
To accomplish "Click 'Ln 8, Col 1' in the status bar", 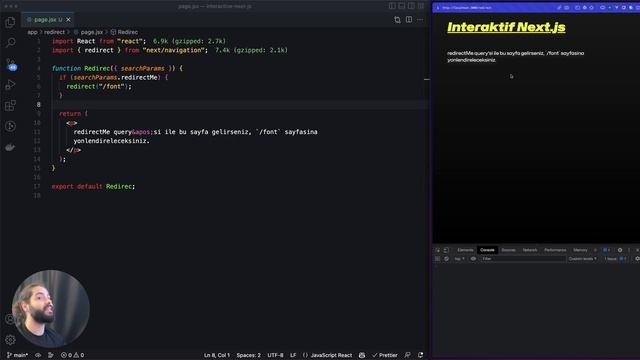I will tap(217, 355).
